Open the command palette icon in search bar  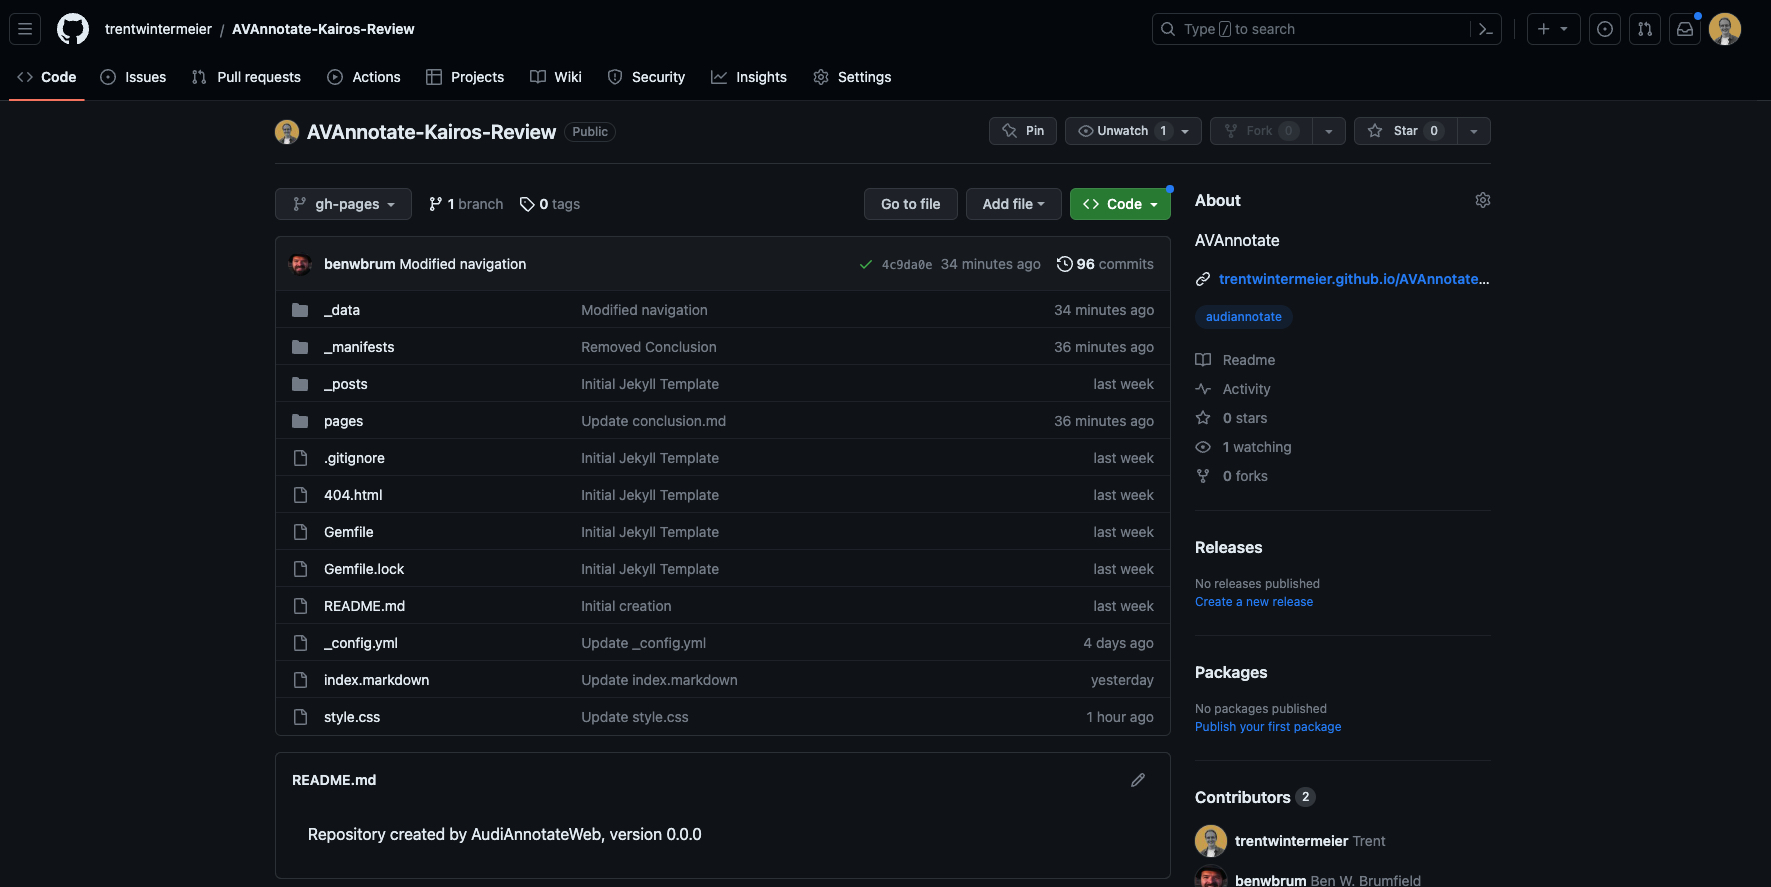(x=1486, y=29)
